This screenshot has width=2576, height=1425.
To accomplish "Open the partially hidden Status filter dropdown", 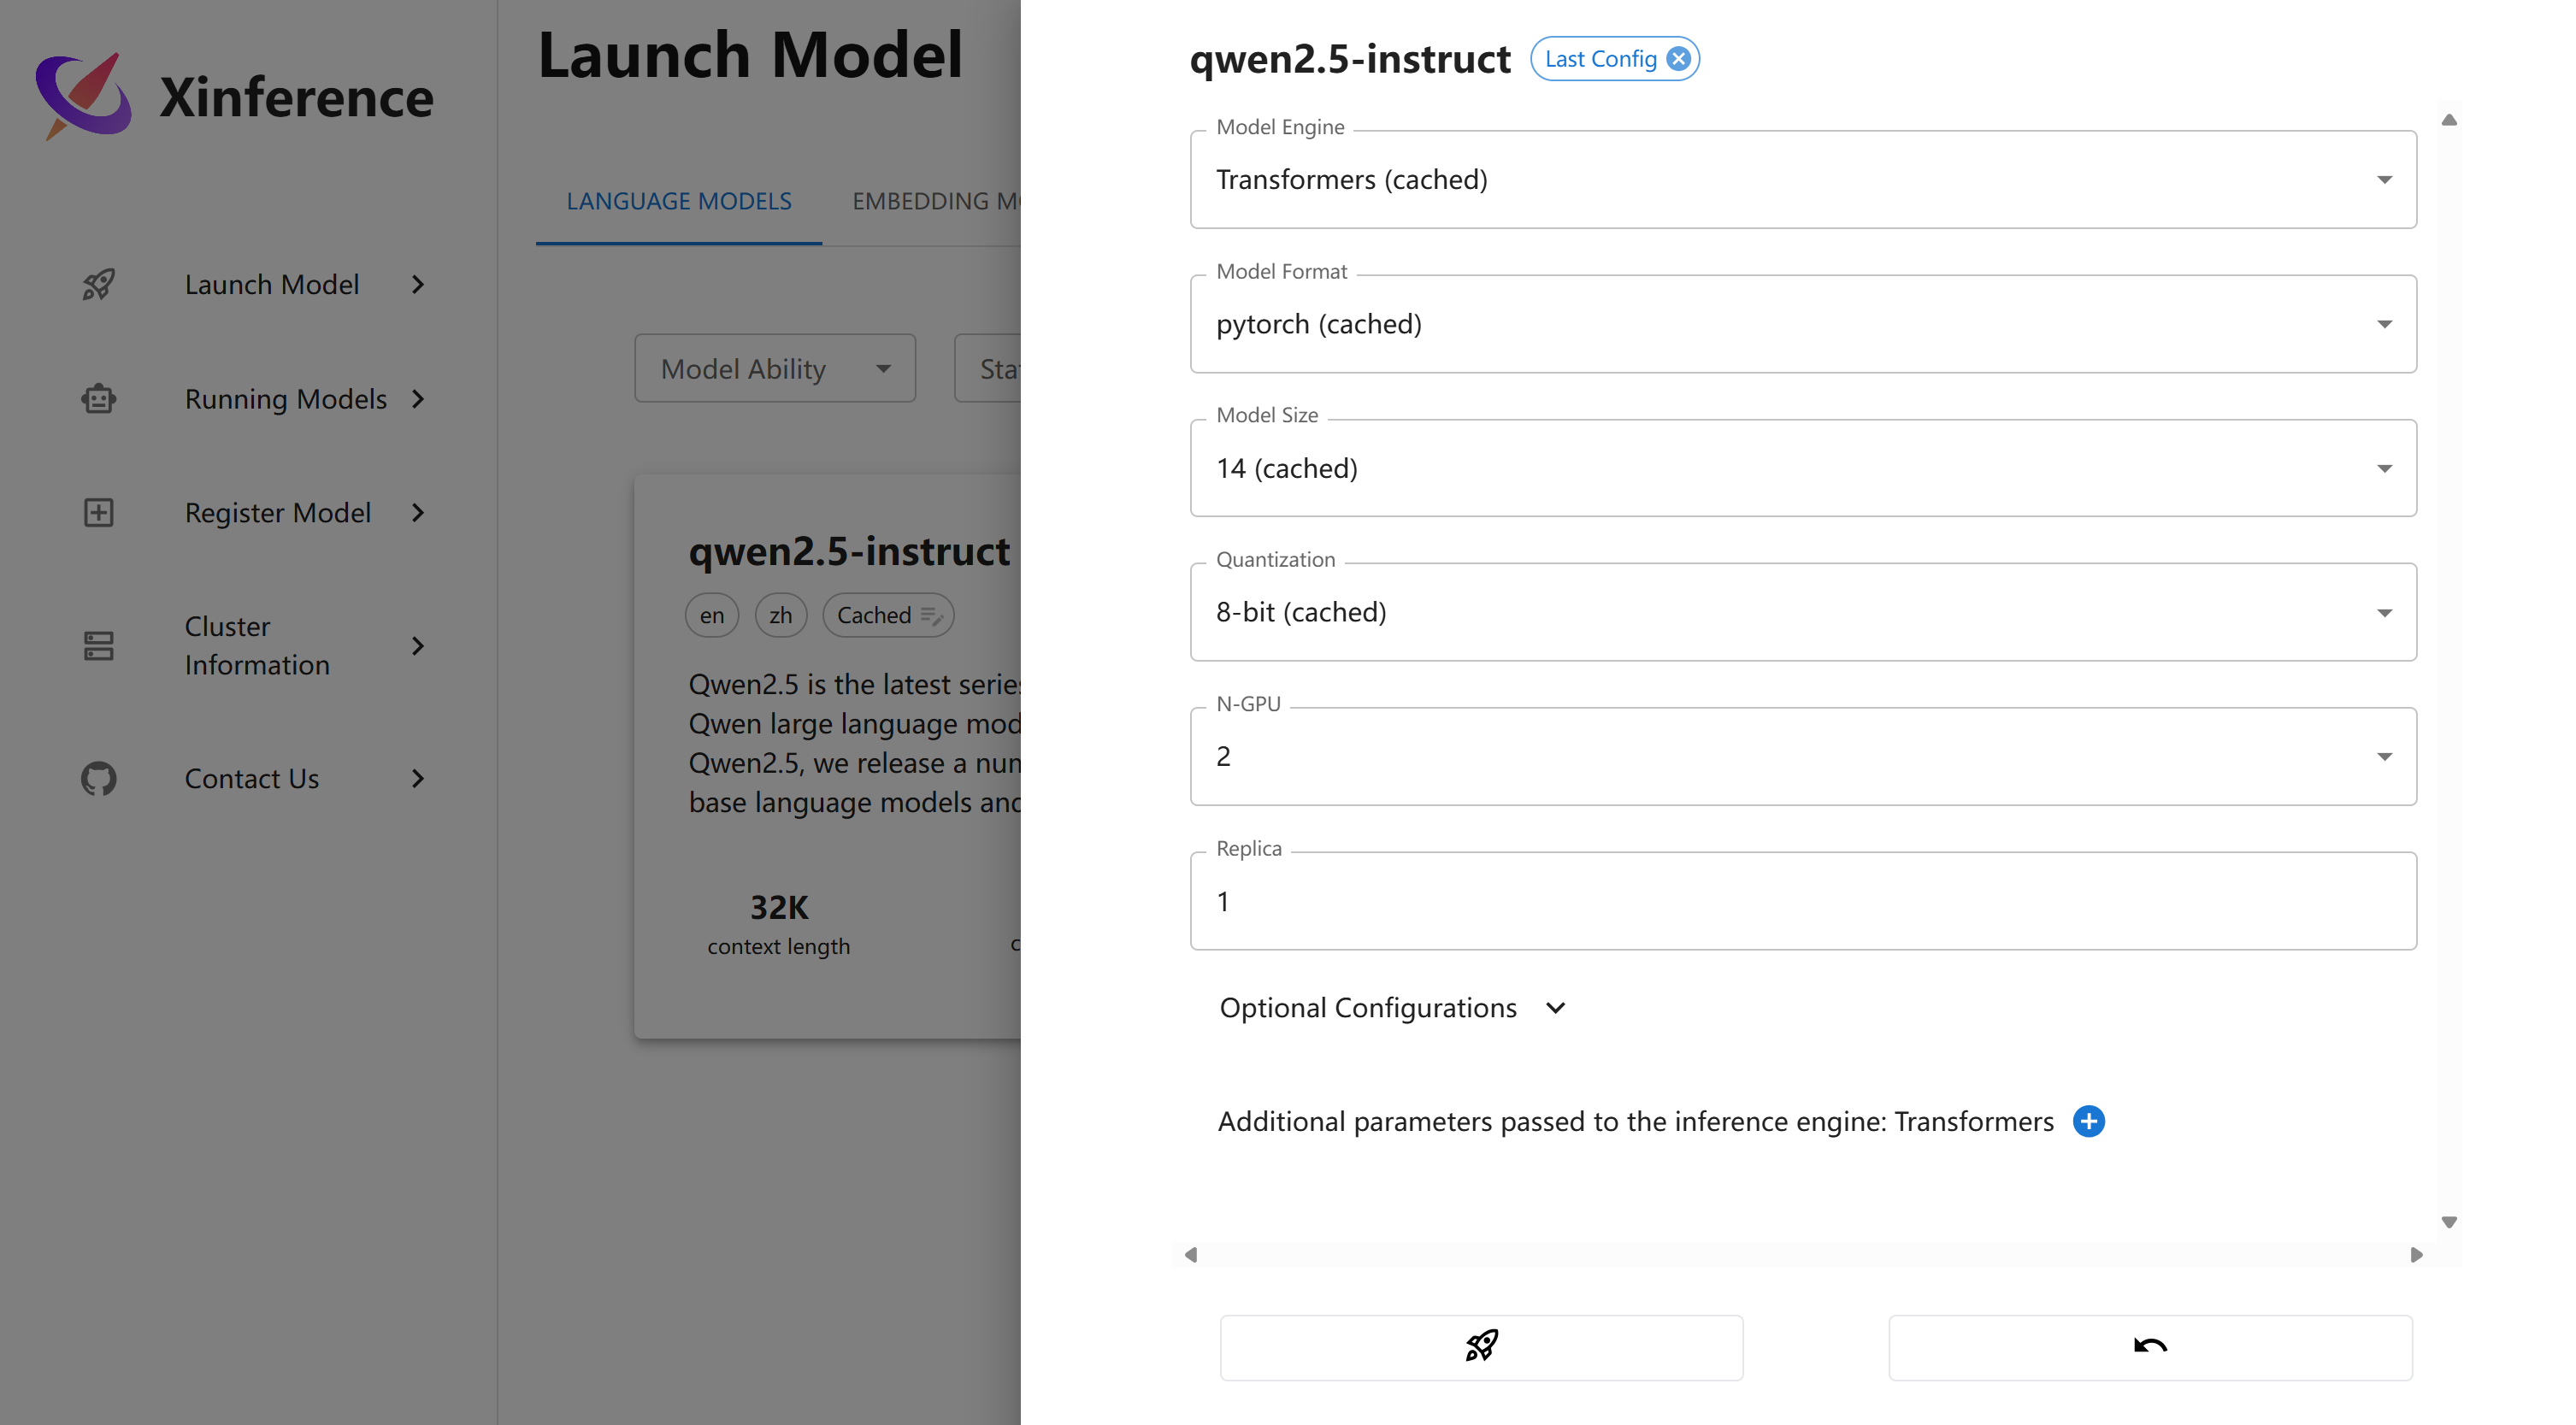I will coord(988,369).
